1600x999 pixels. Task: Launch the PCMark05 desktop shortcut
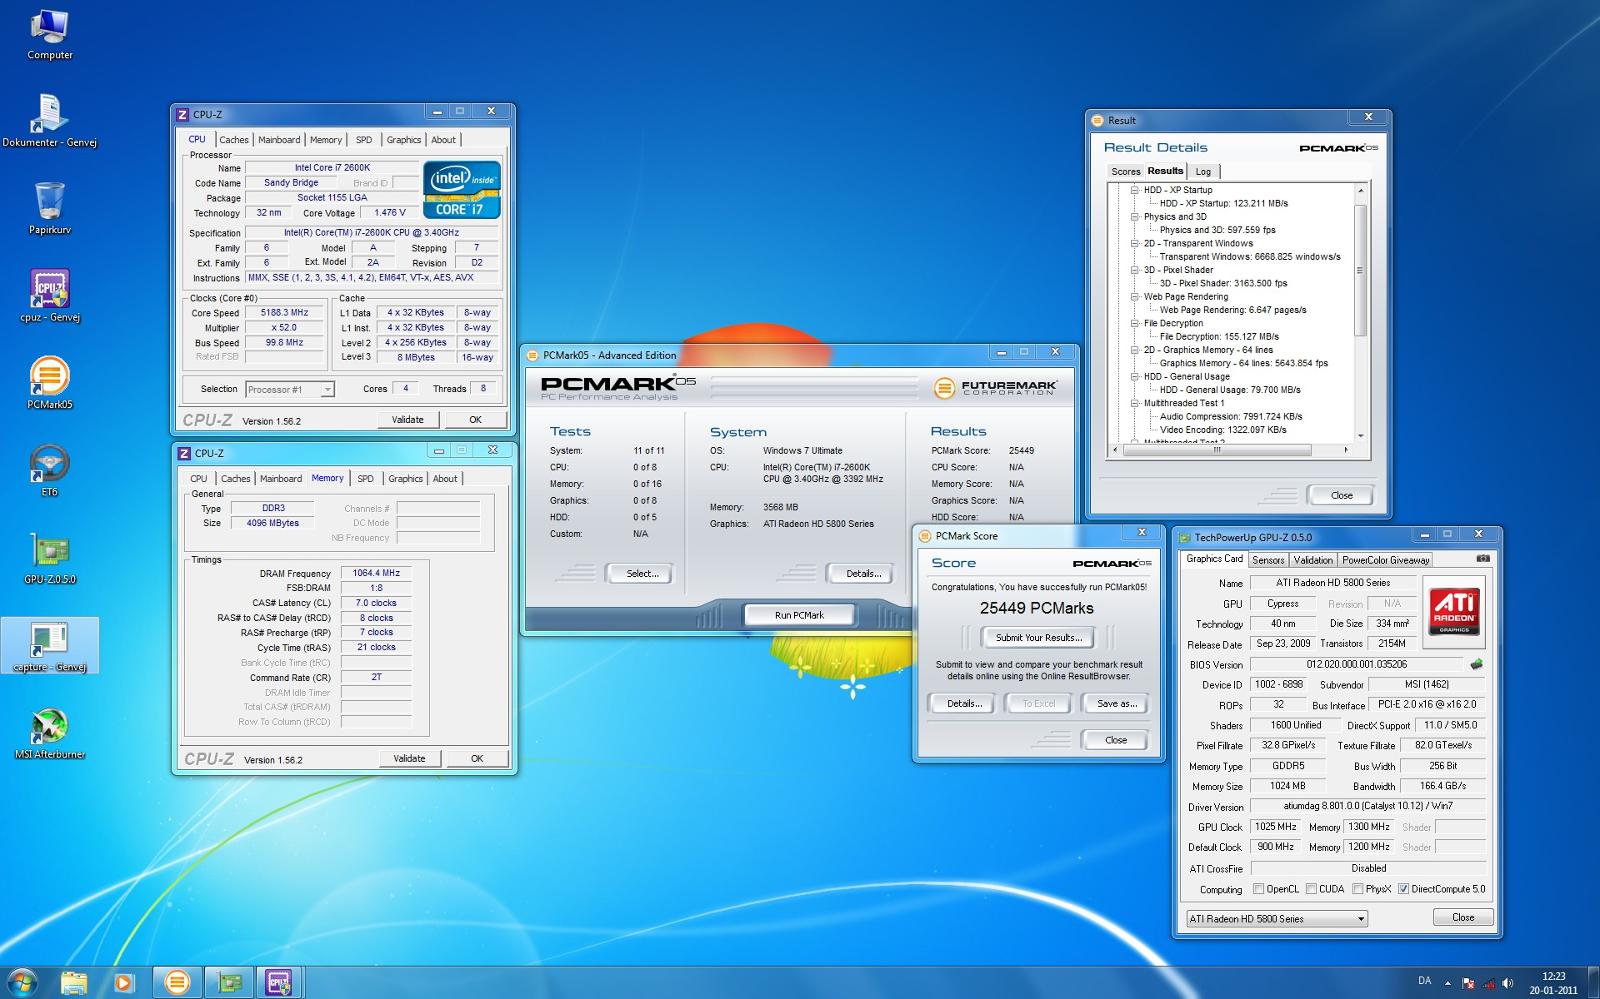tap(49, 383)
